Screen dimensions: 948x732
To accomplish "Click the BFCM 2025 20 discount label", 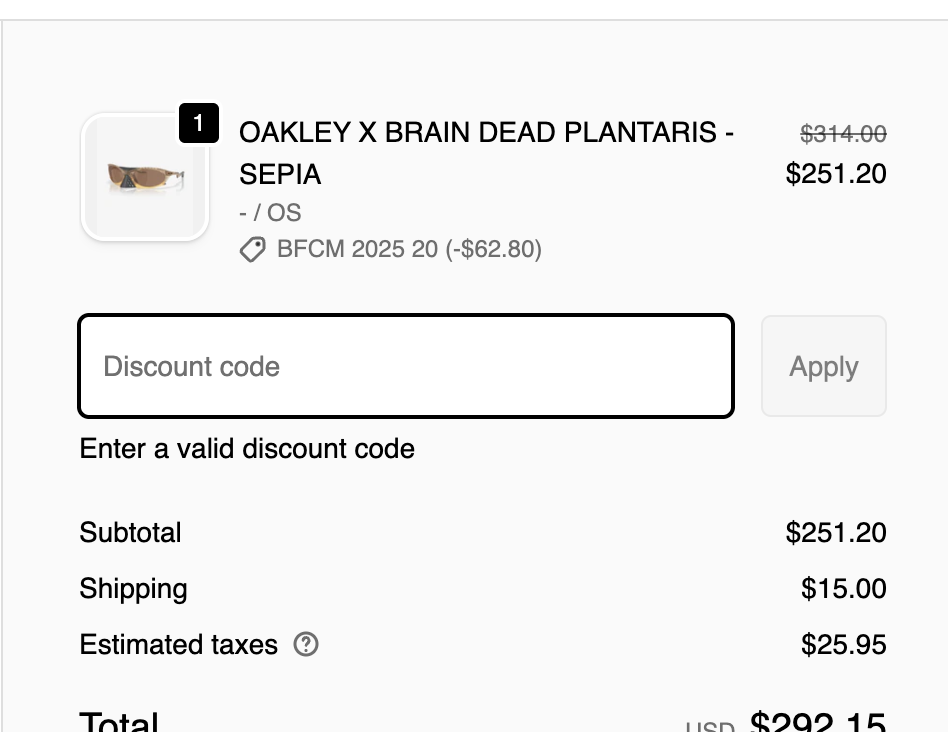I will pyautogui.click(x=409, y=249).
